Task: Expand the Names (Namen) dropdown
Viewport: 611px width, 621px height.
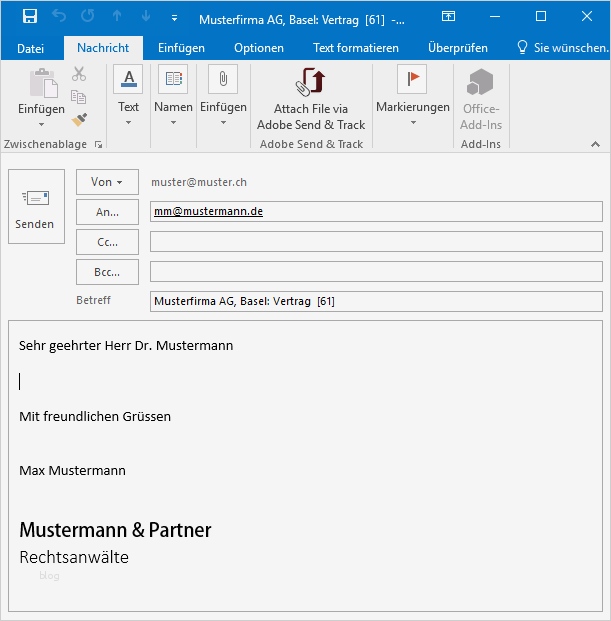Action: coord(173,99)
